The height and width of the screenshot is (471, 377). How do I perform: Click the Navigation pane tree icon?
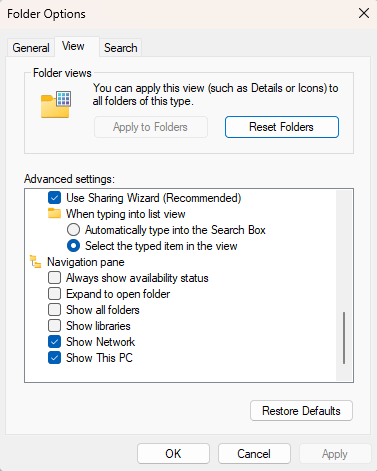point(35,262)
